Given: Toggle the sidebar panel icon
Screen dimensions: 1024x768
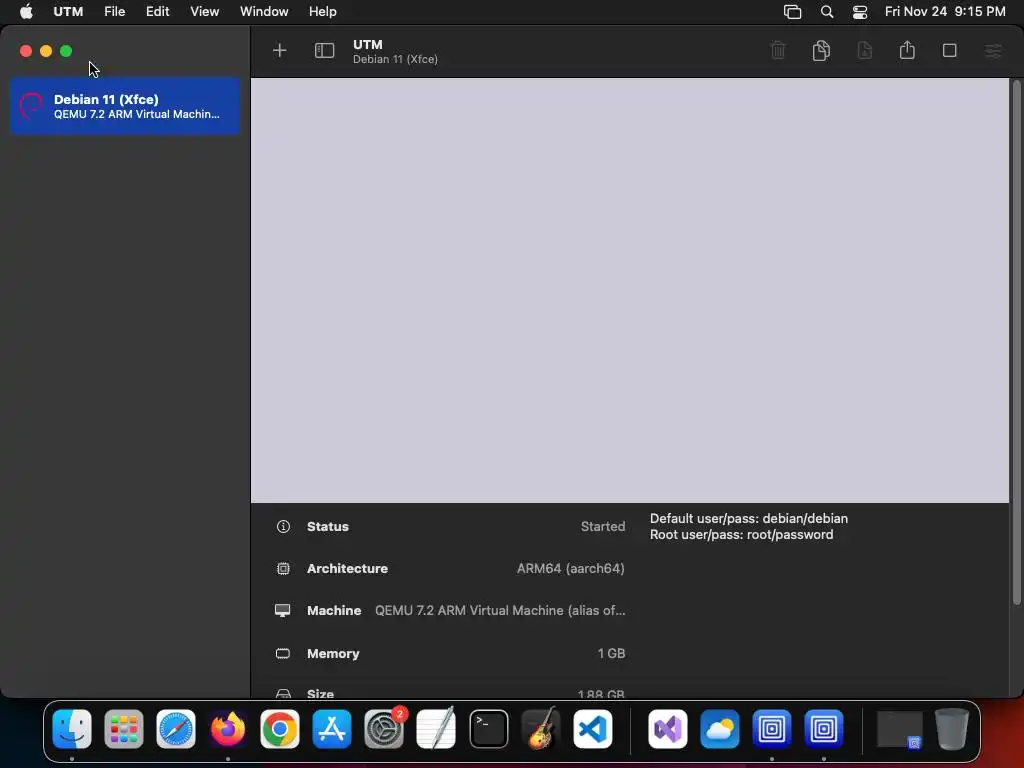Looking at the screenshot, I should [x=325, y=50].
